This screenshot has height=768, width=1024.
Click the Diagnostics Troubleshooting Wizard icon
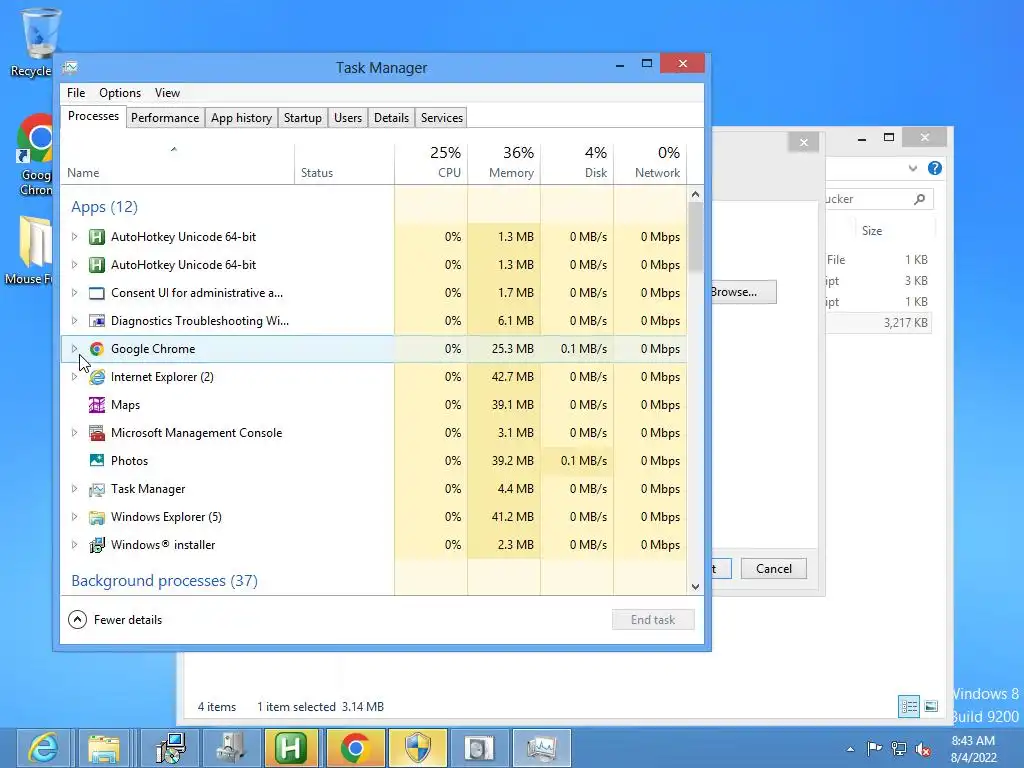97,321
